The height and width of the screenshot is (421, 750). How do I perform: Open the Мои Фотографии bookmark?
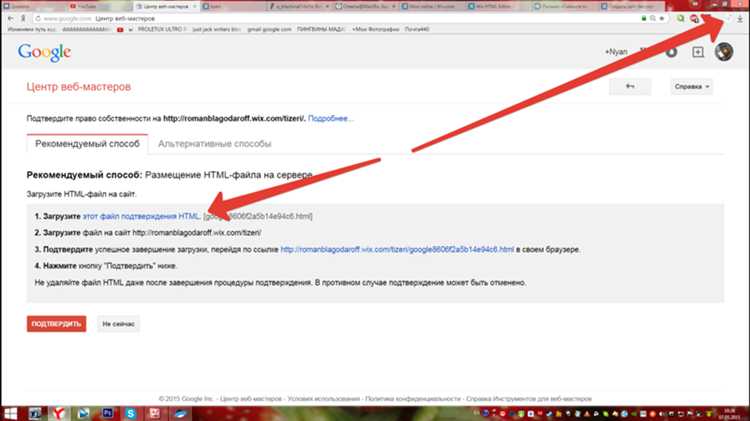point(375,29)
